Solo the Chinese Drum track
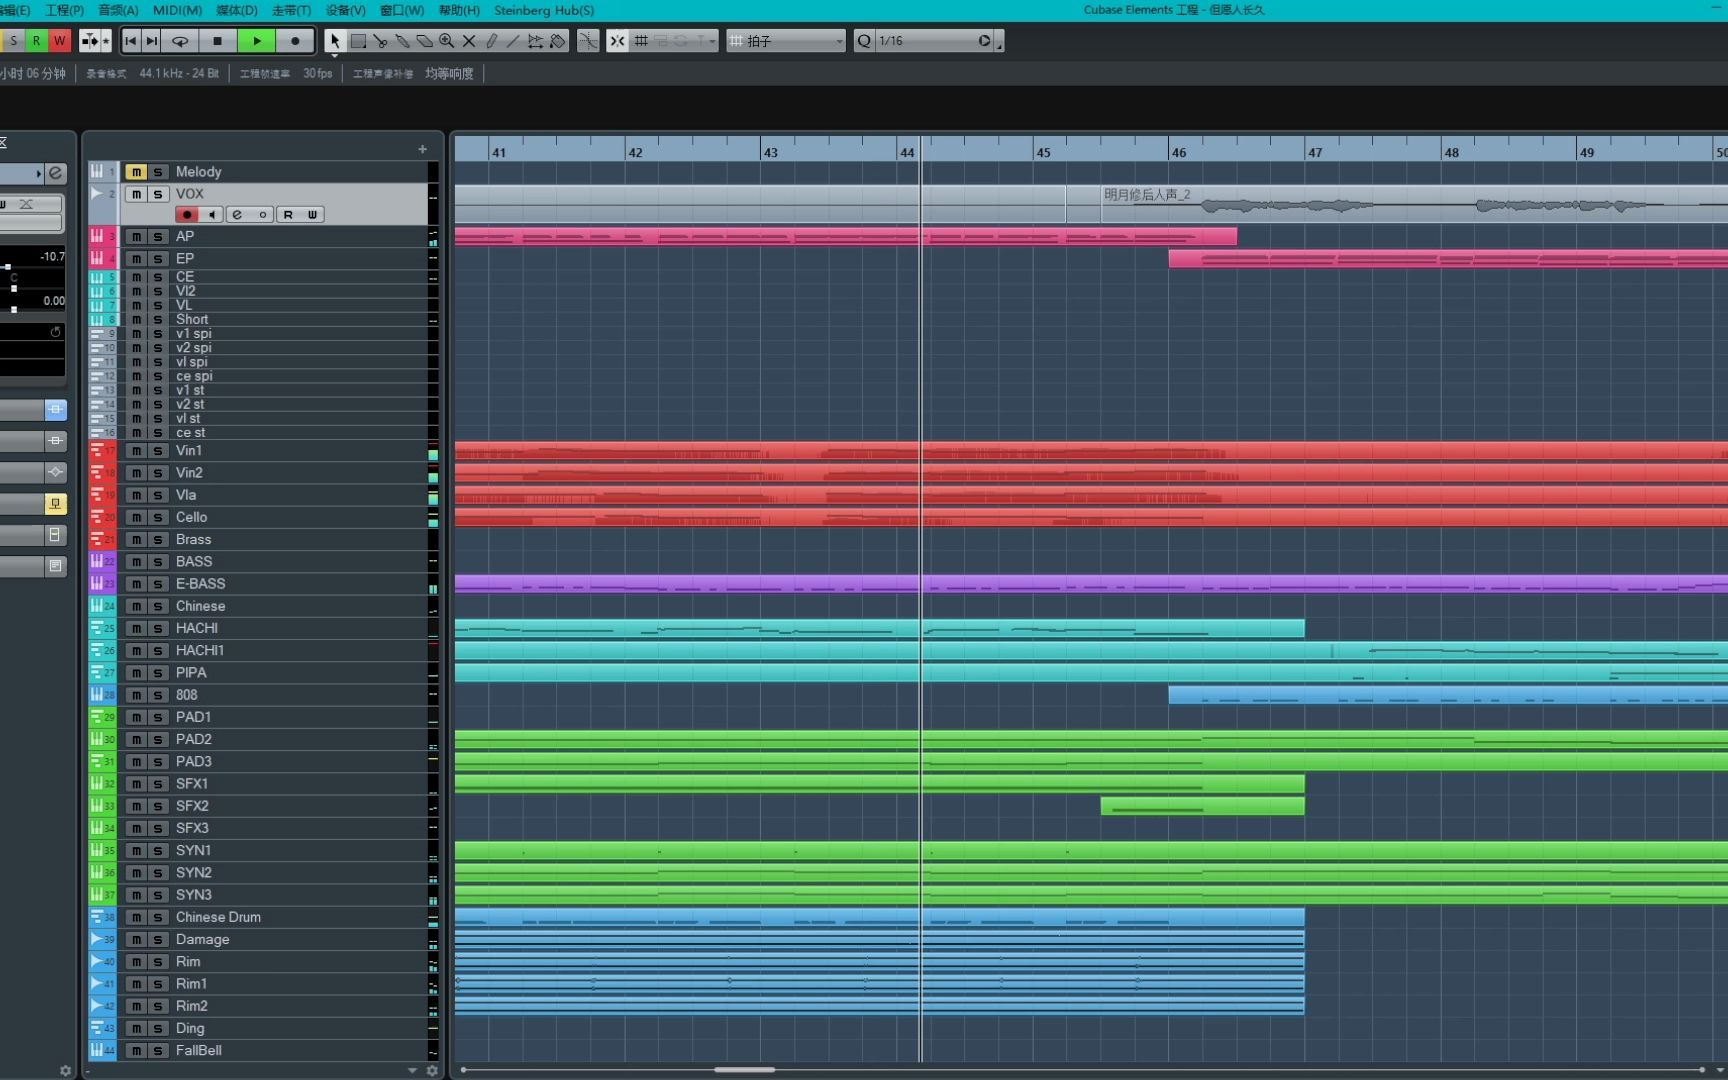 (x=157, y=917)
